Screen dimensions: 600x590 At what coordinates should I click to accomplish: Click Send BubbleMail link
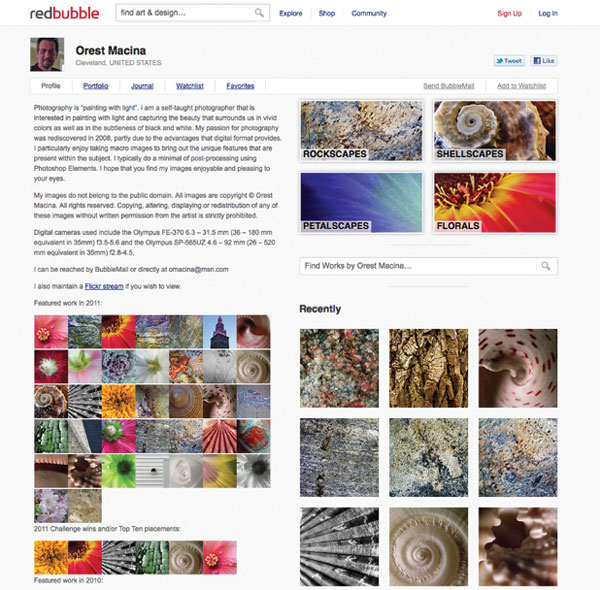(x=448, y=86)
